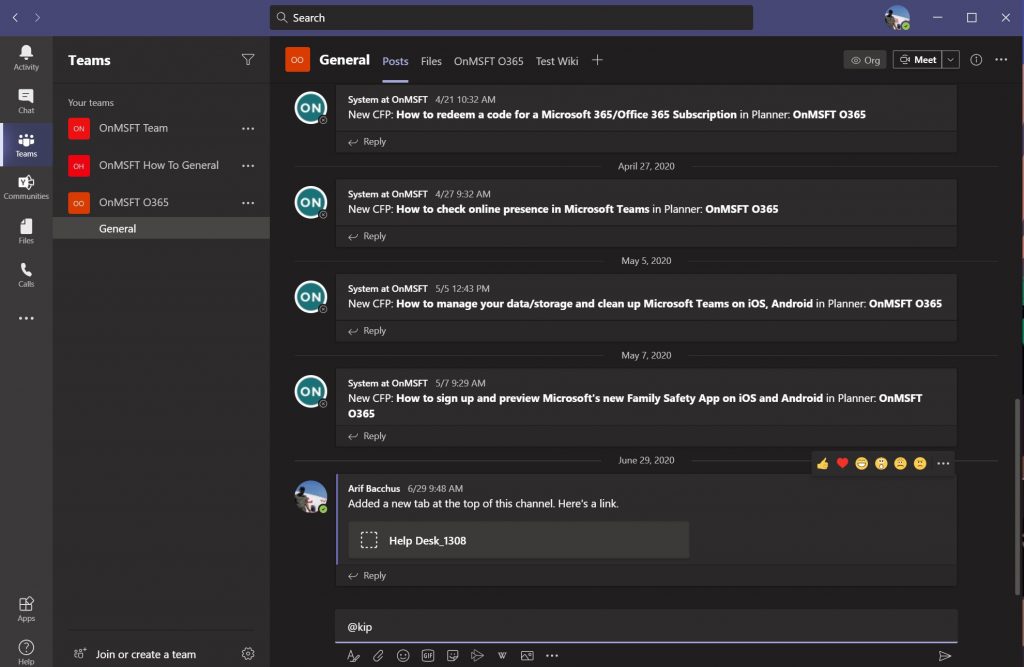1024x667 pixels.
Task: Open manage teams settings gear
Action: [248, 653]
